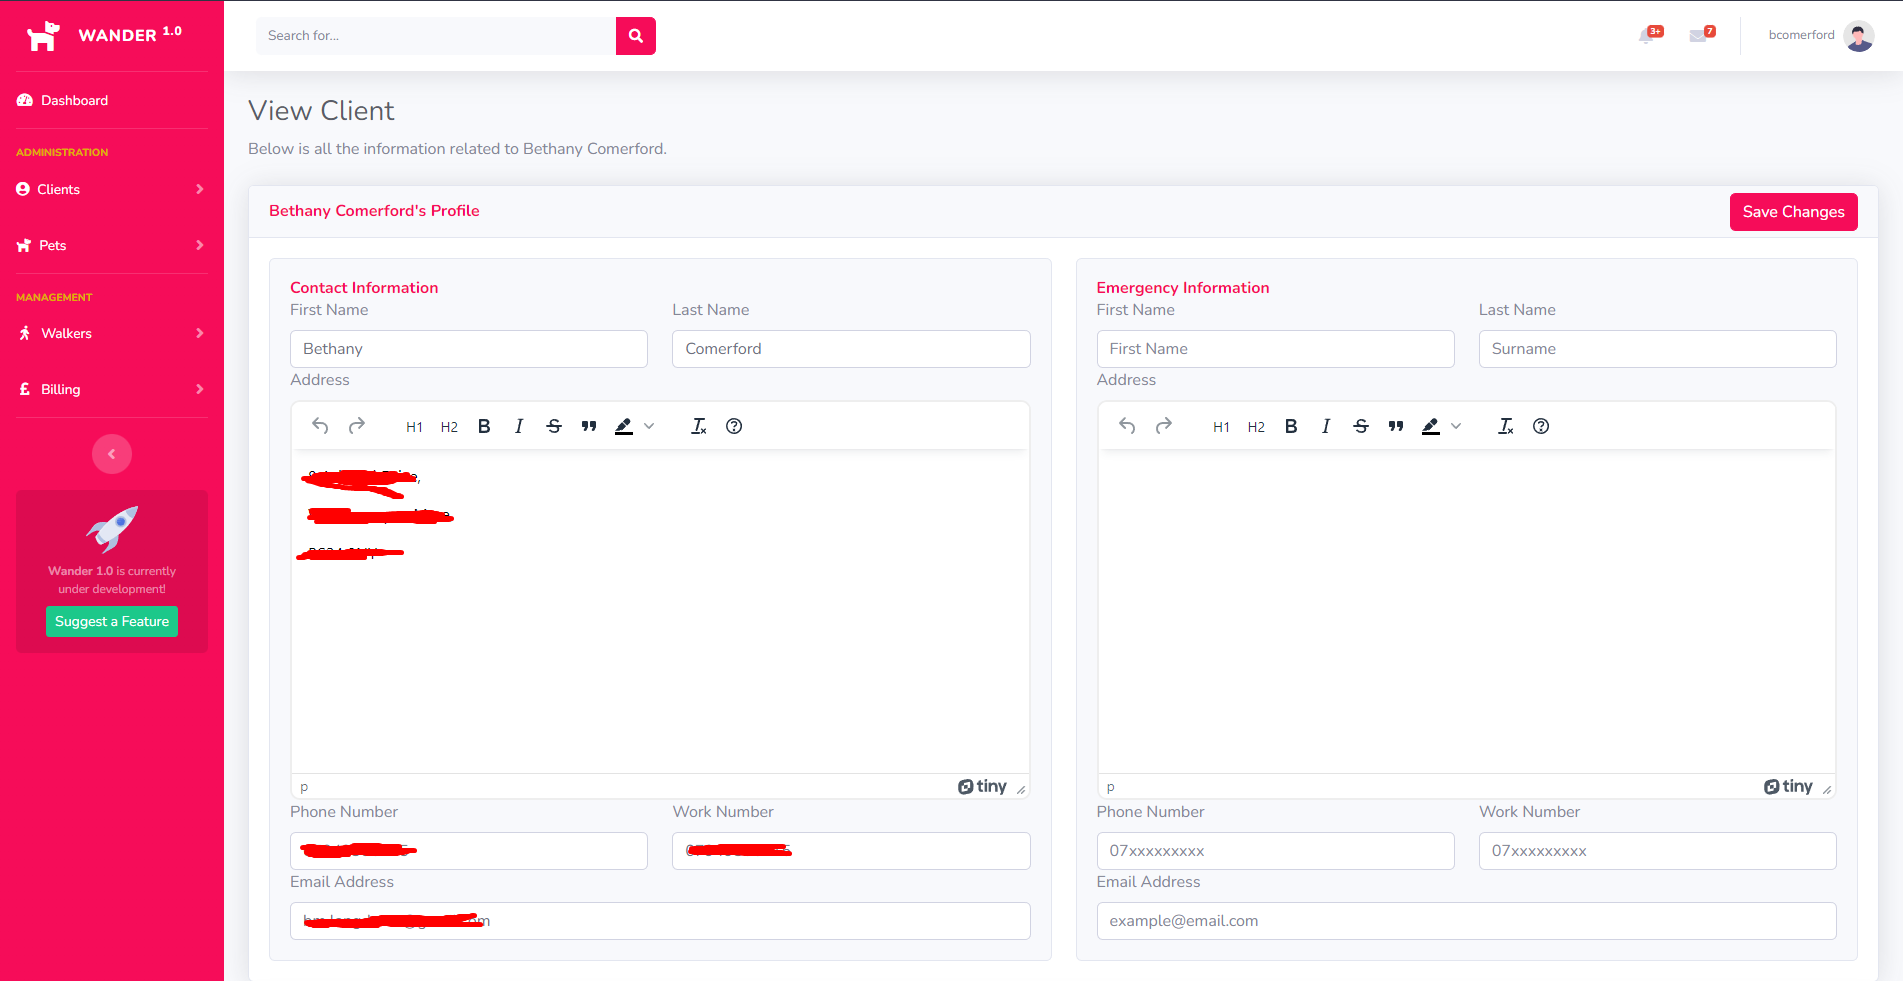Viewport: 1903px width, 981px height.
Task: Open help in emergency address editor
Action: coord(1541,426)
